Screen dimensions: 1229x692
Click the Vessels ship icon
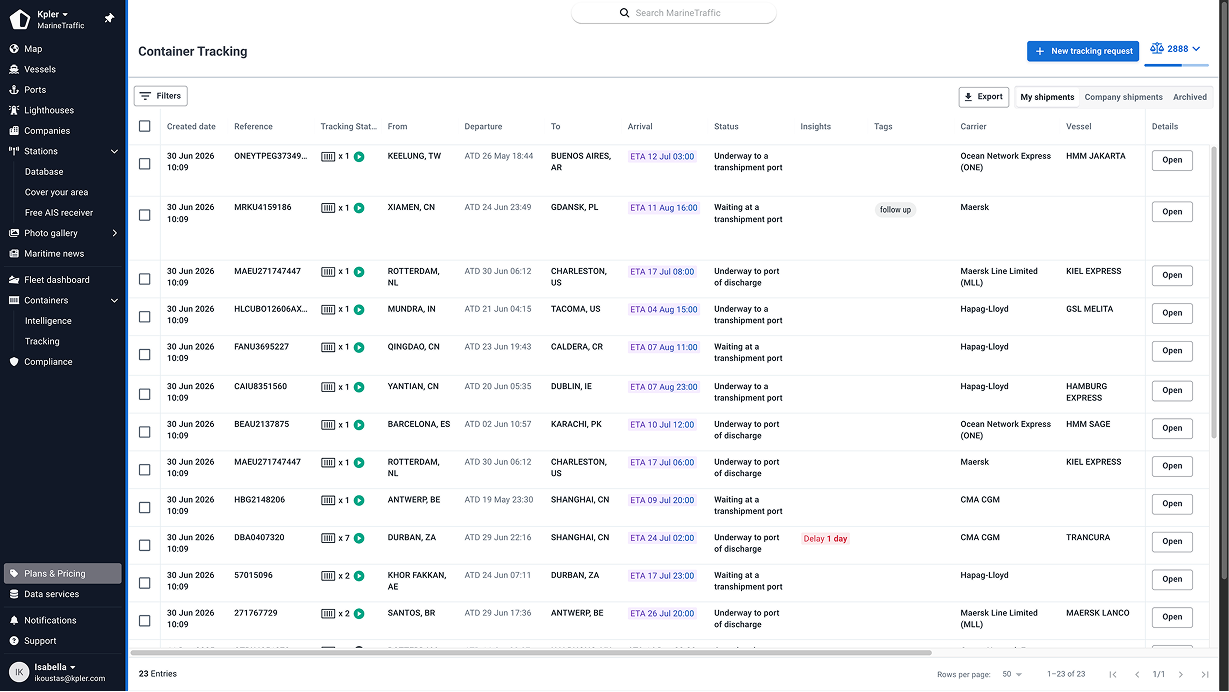(x=14, y=69)
